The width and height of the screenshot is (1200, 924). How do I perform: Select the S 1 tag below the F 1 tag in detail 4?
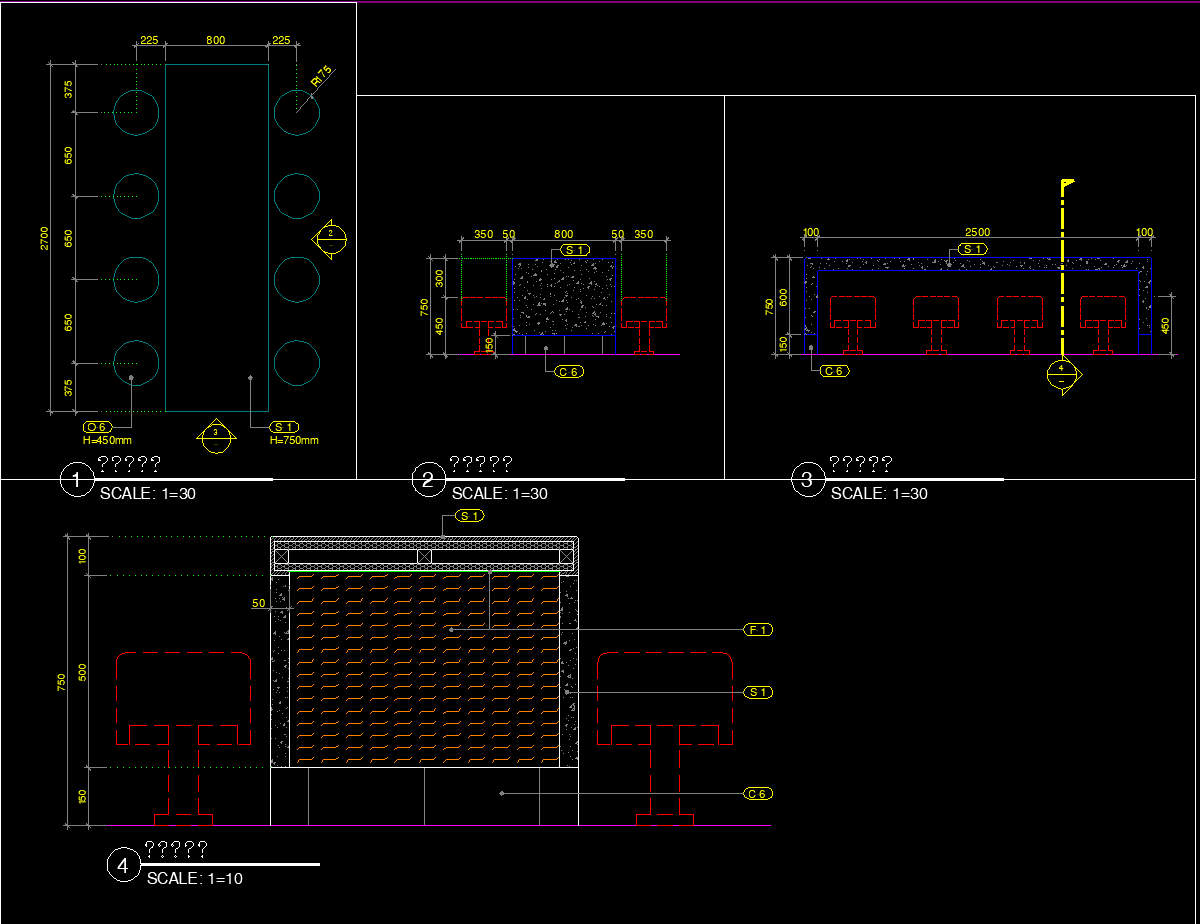(x=759, y=692)
